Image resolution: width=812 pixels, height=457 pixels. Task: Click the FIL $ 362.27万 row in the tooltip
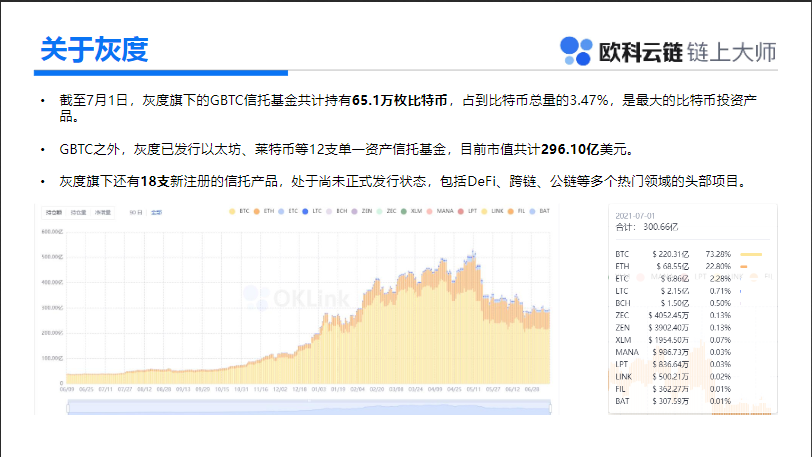[x=673, y=389]
